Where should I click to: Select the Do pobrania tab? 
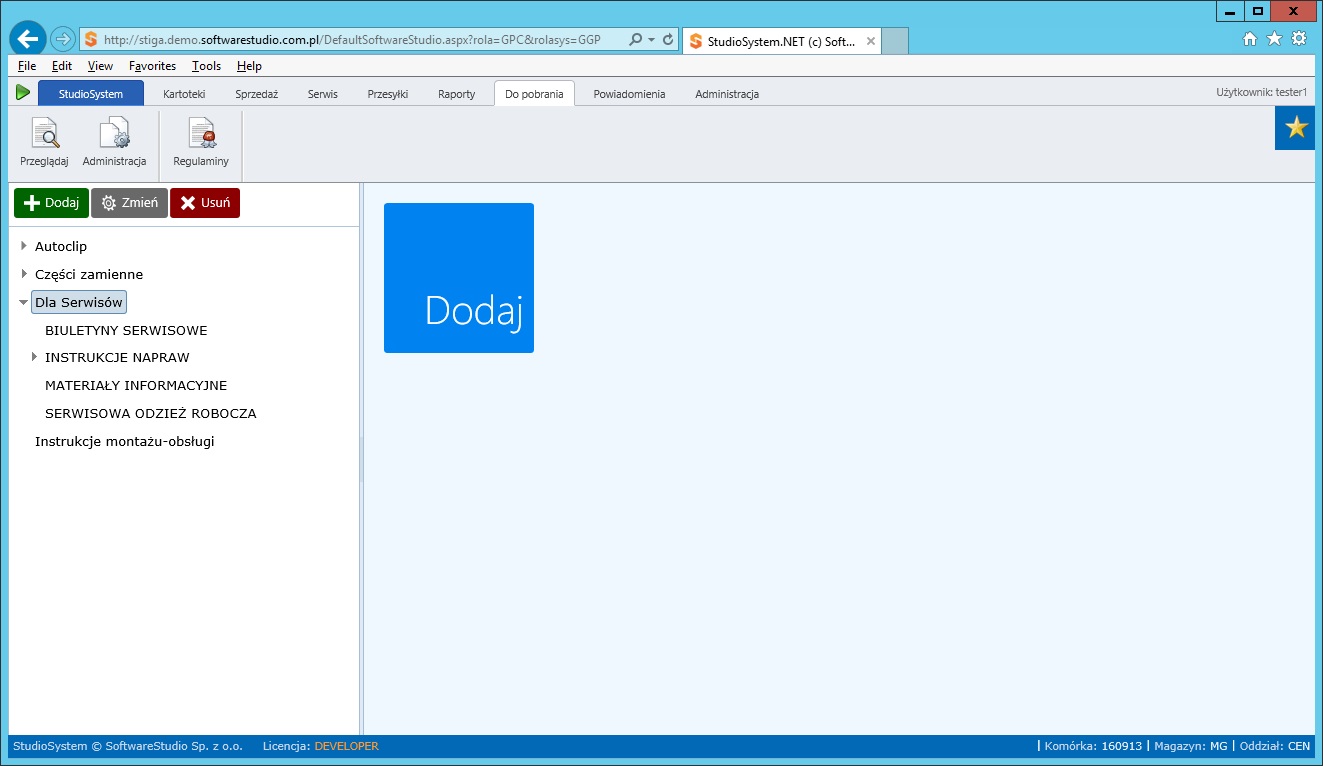[534, 94]
